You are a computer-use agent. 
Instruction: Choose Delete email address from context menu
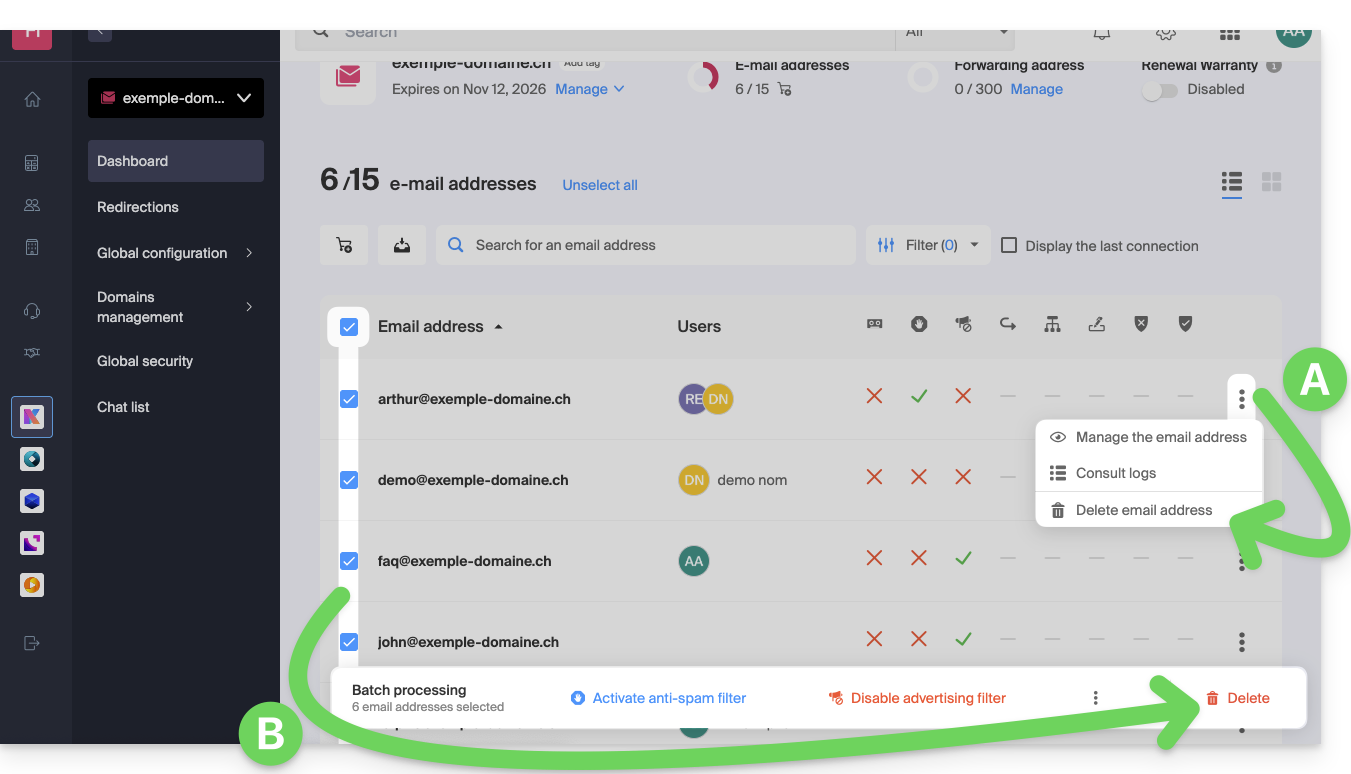(x=1143, y=510)
